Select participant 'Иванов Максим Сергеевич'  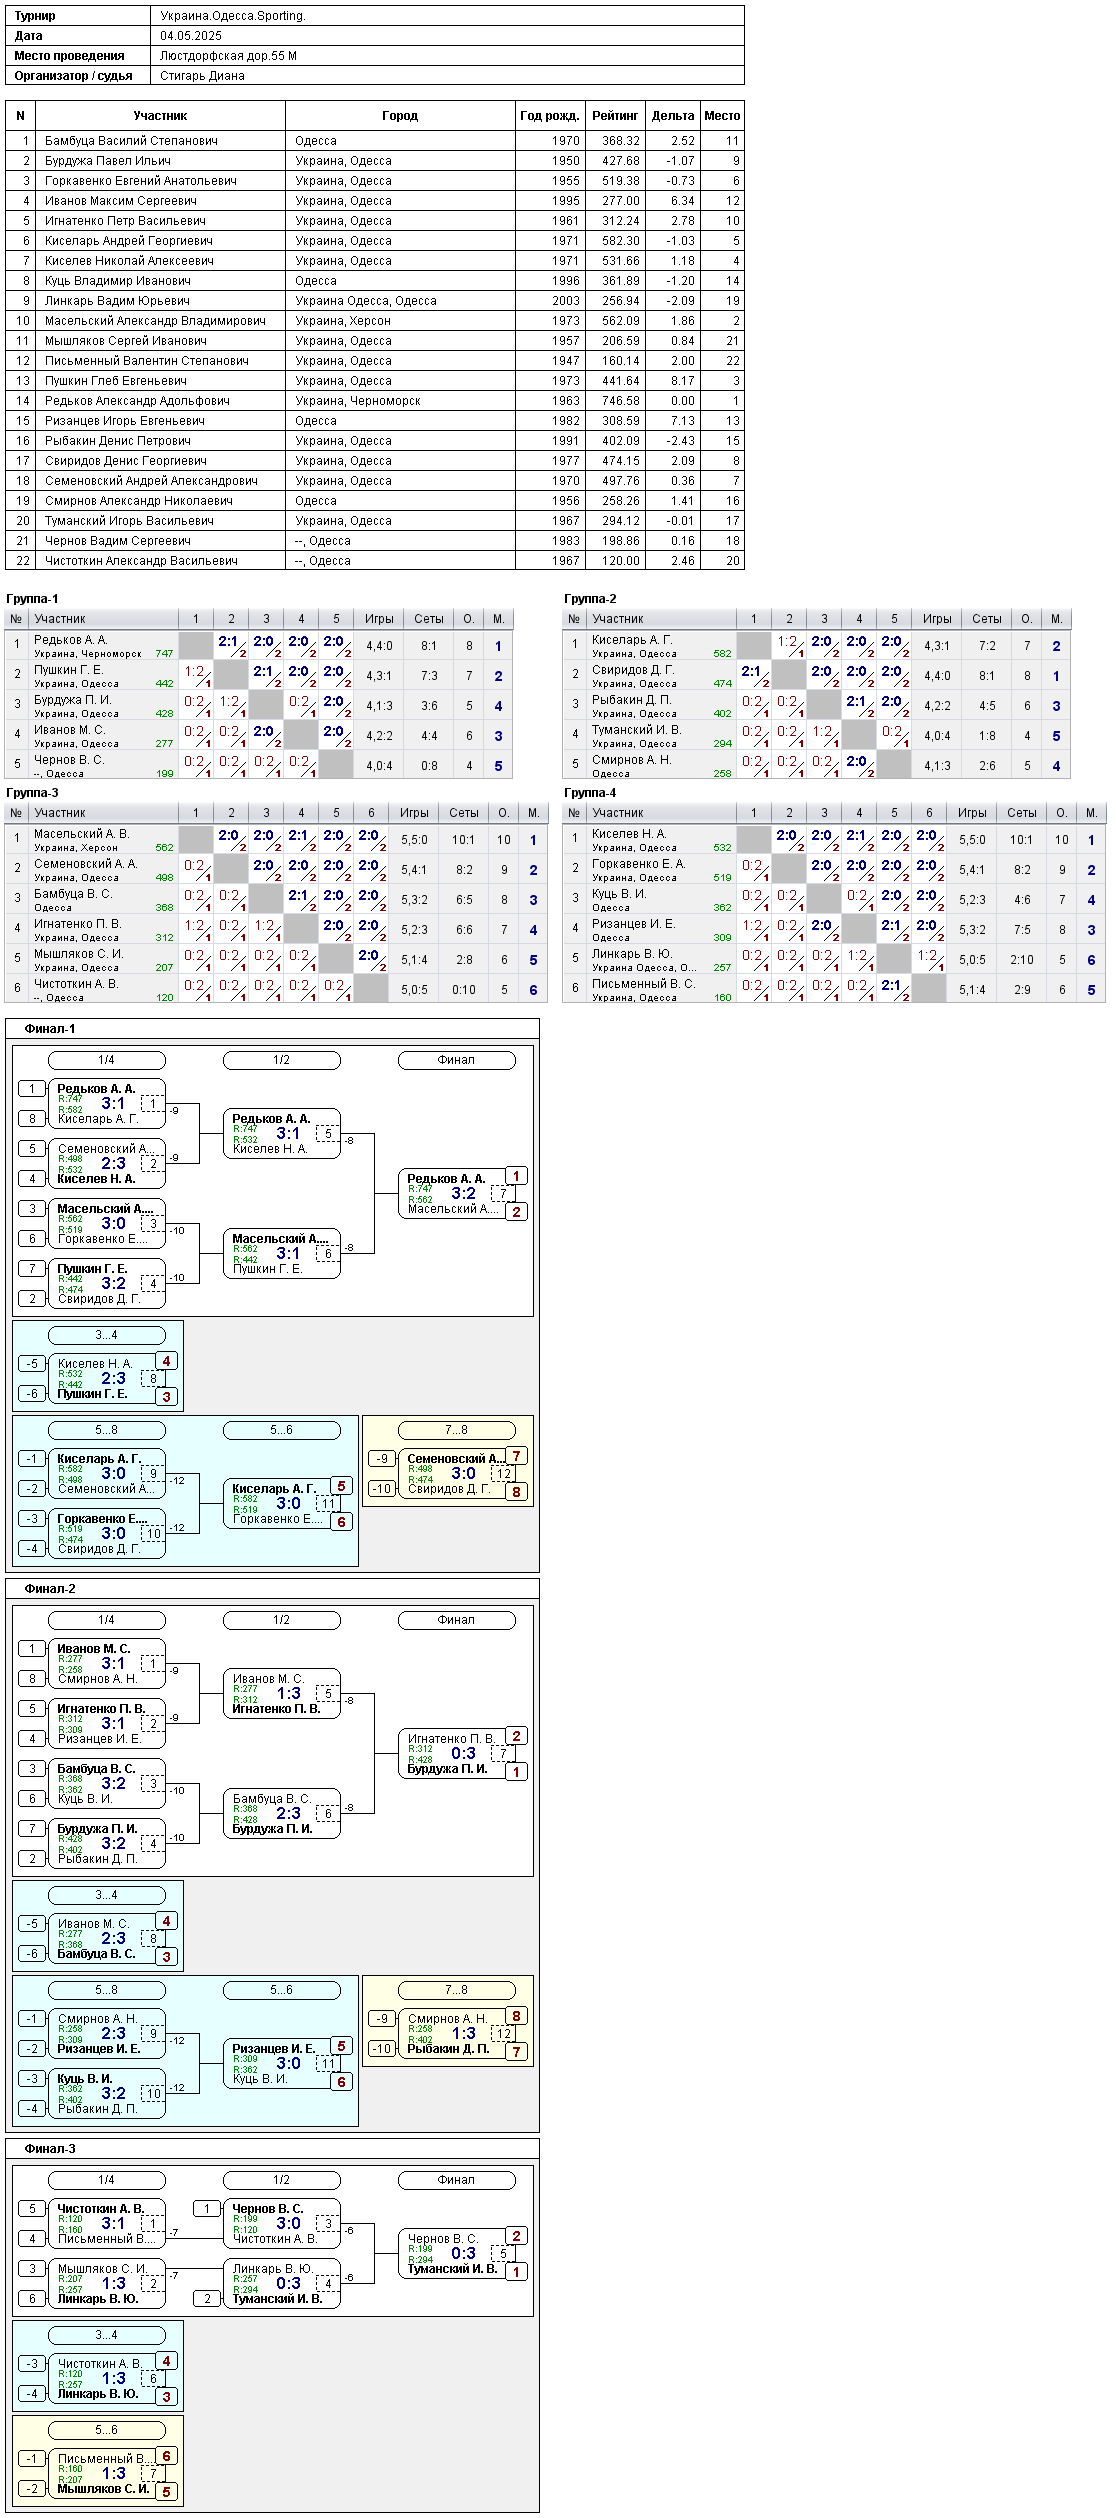[x=121, y=201]
